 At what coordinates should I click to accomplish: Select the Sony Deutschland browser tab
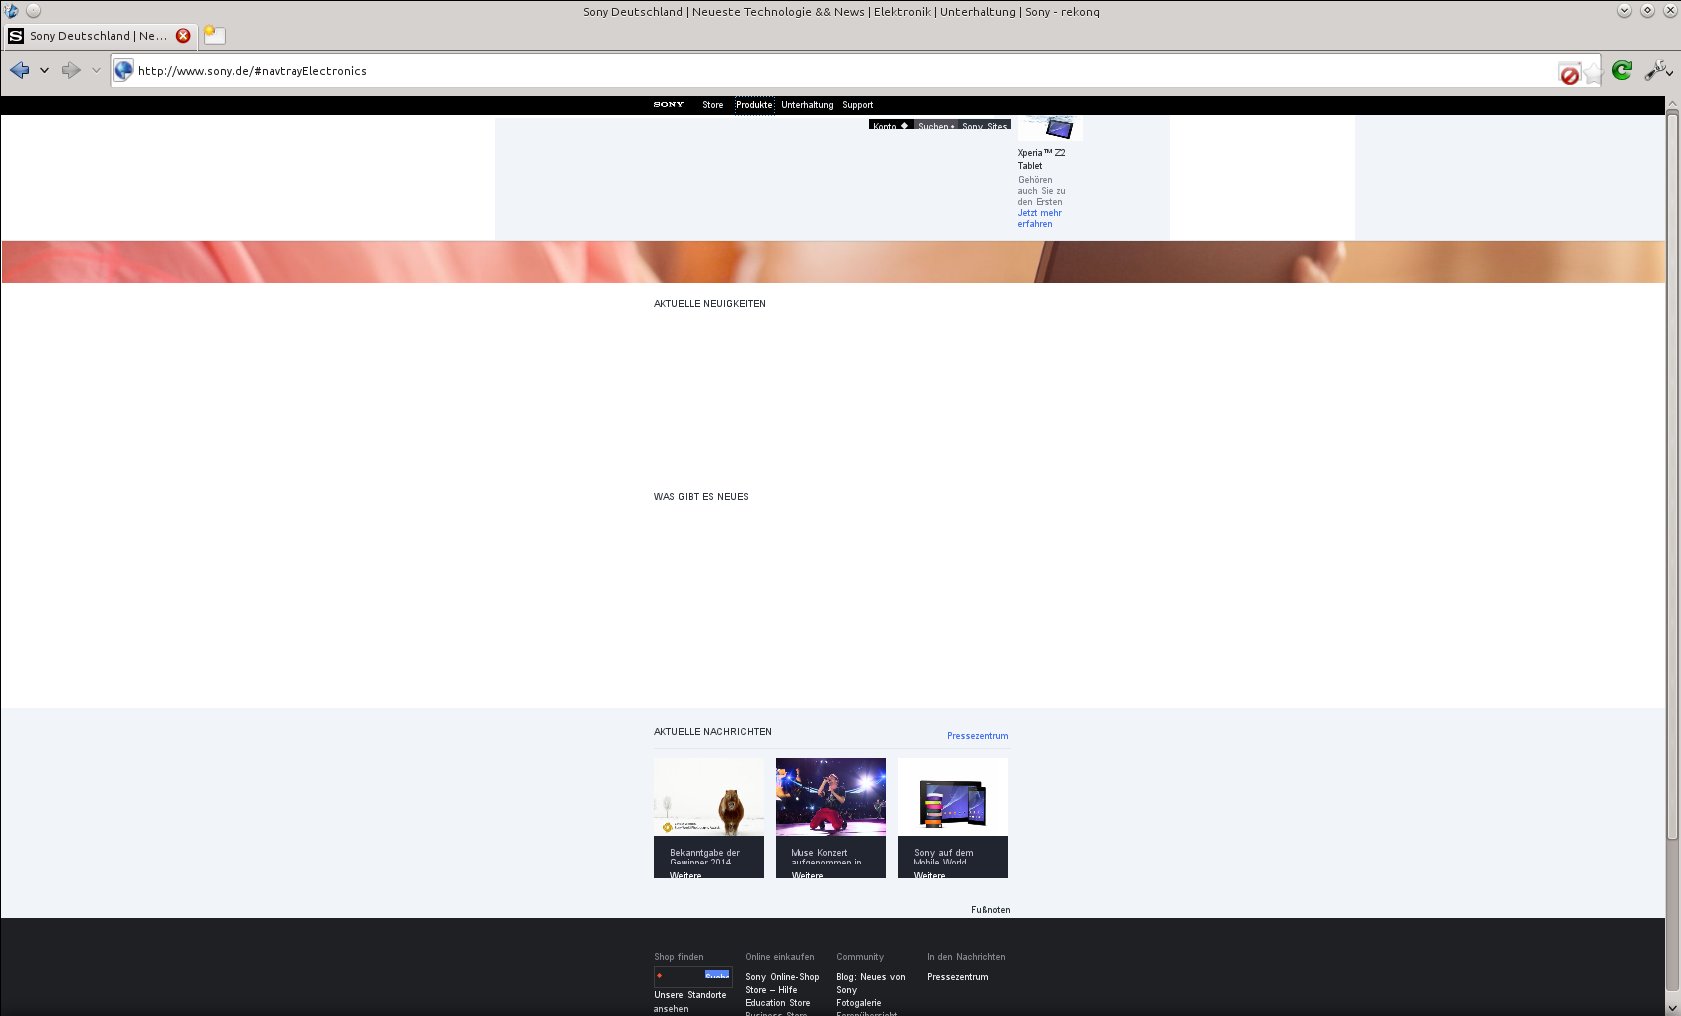97,36
